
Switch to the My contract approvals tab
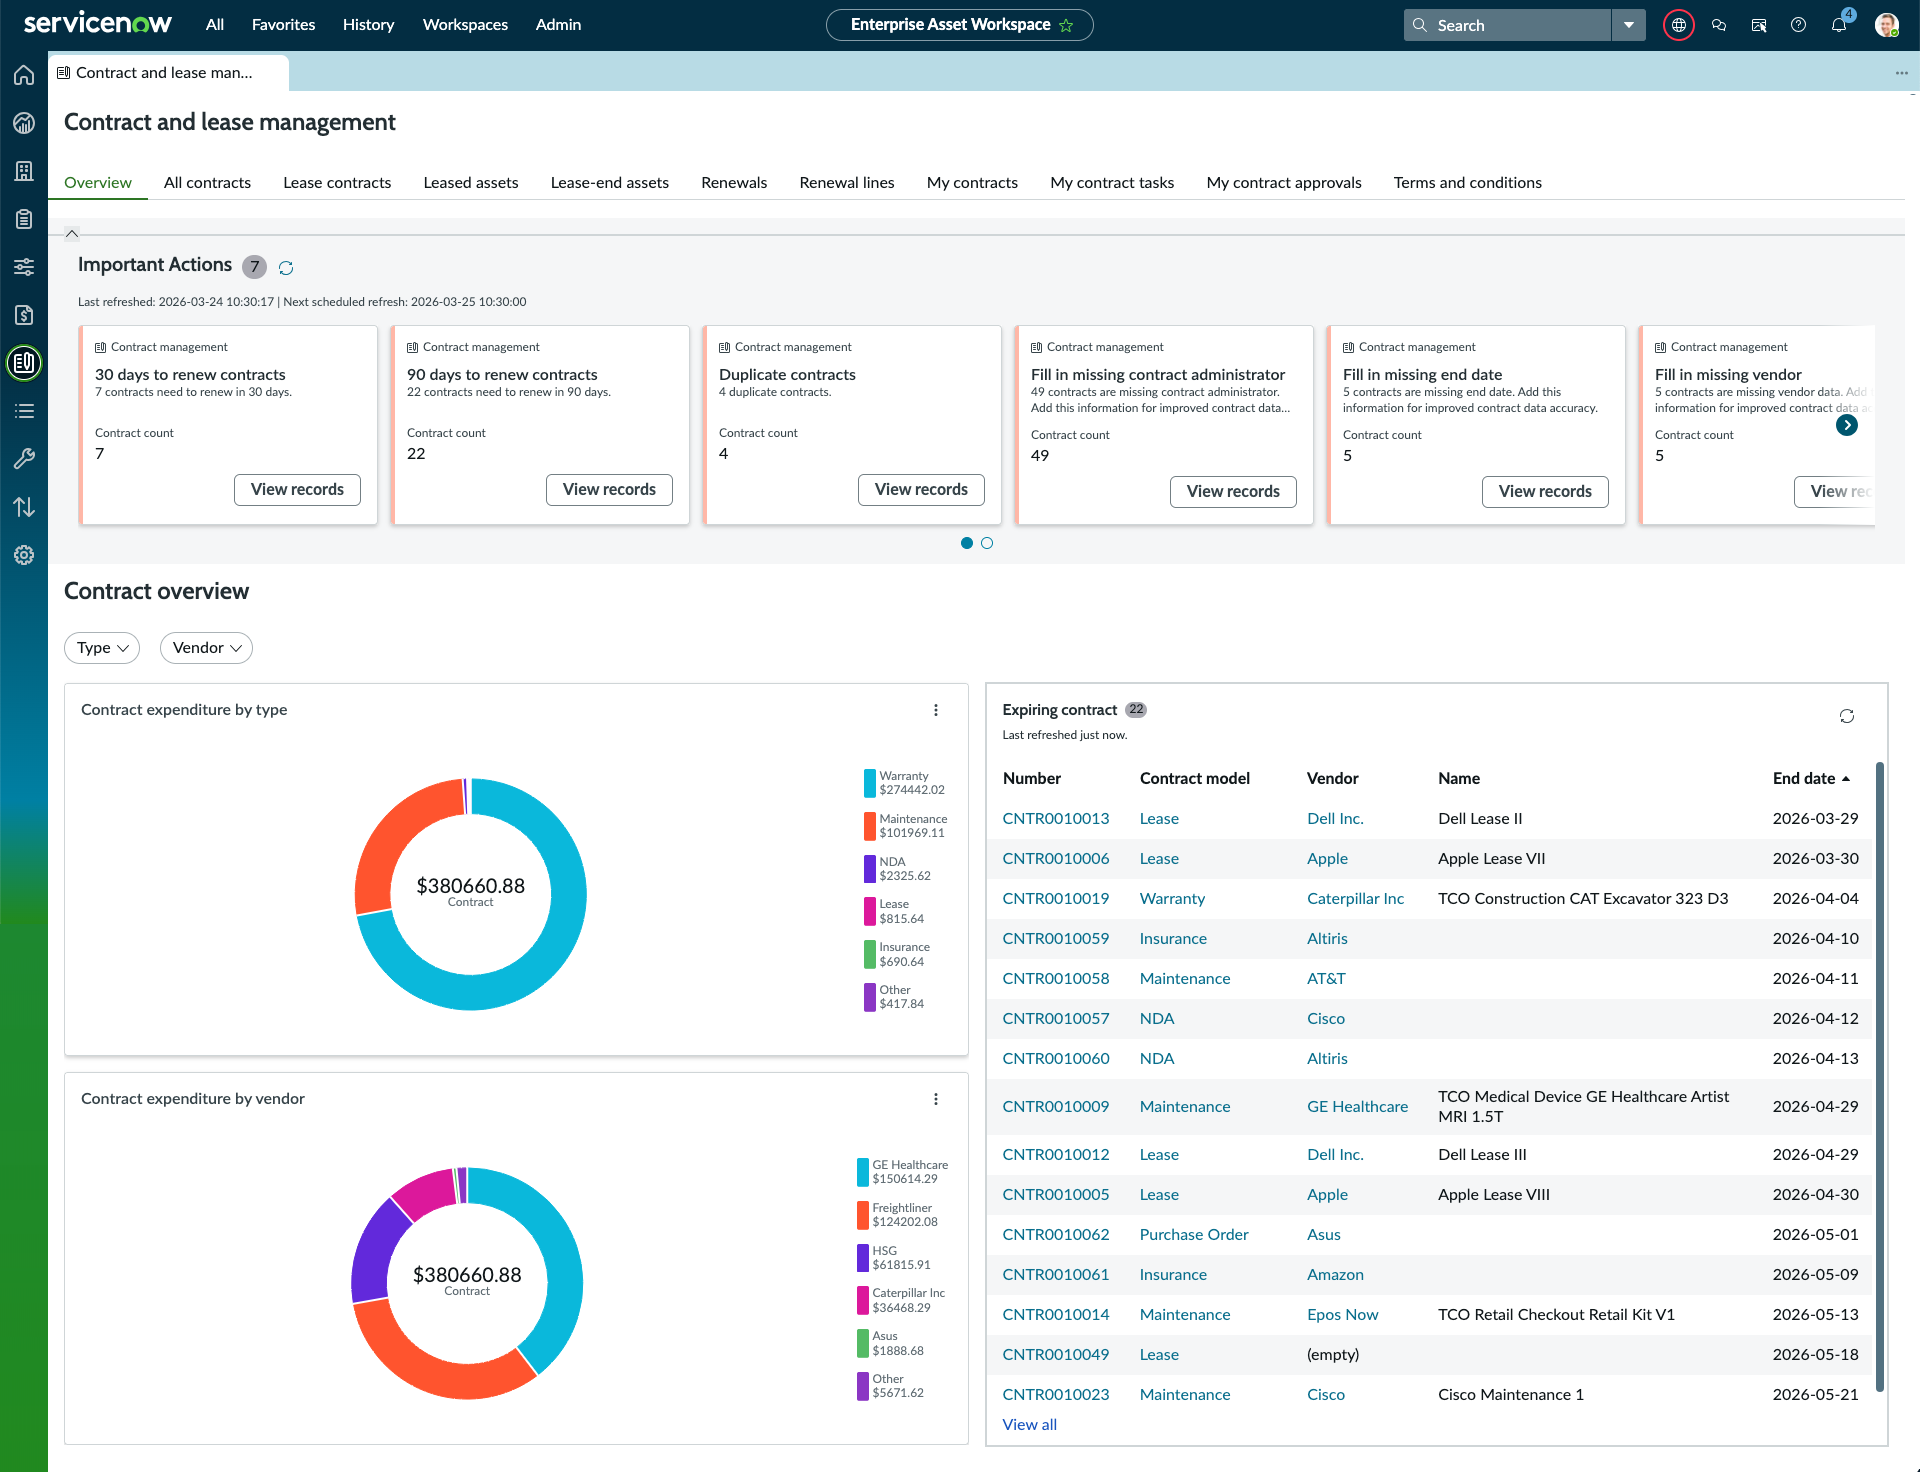tap(1284, 182)
